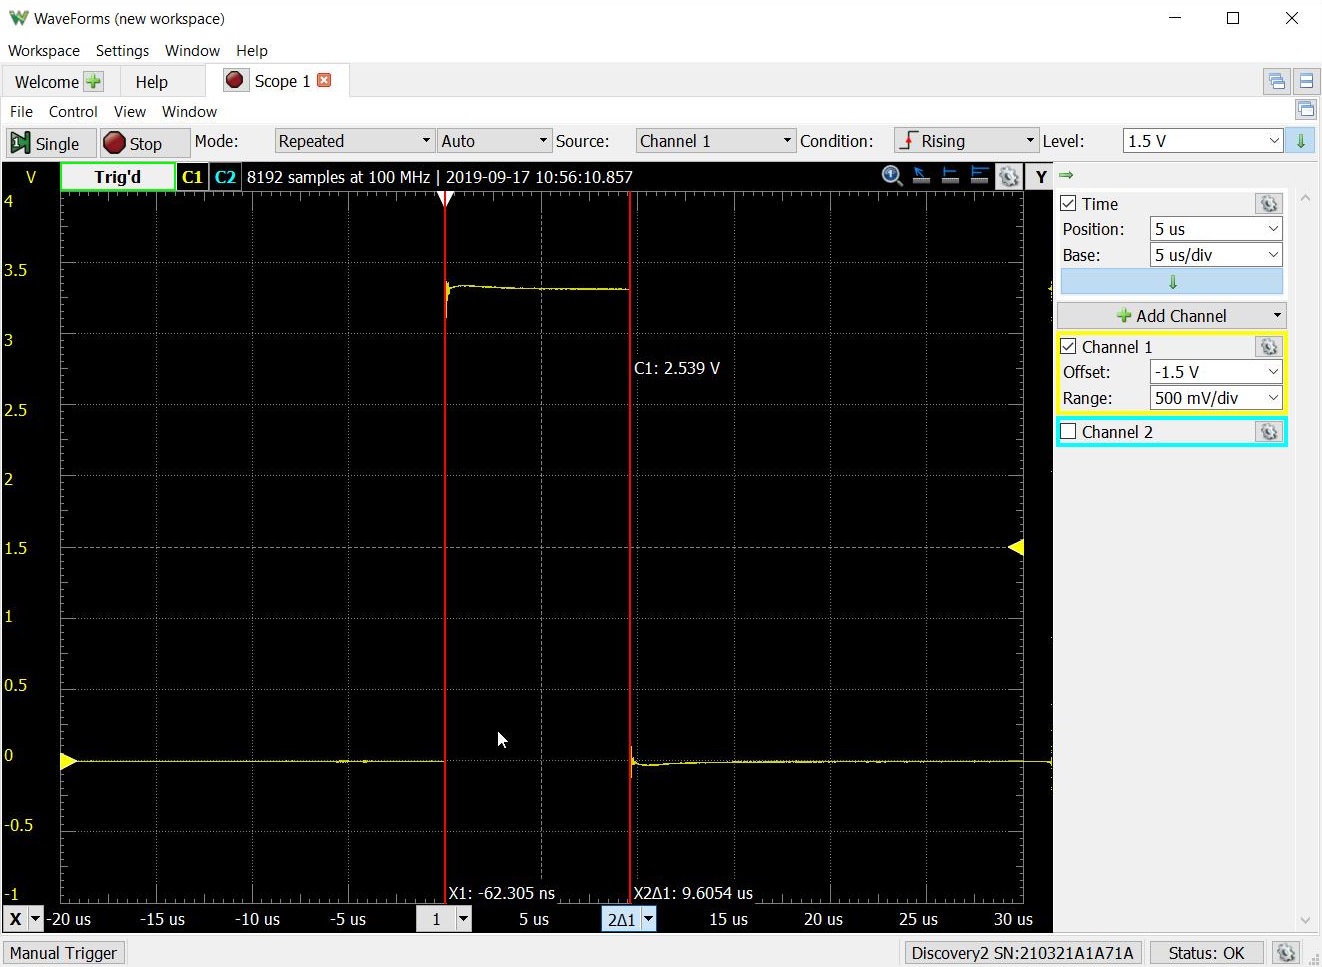Click the C2 channel label above the plot
This screenshot has height=967, width=1322.
(225, 176)
